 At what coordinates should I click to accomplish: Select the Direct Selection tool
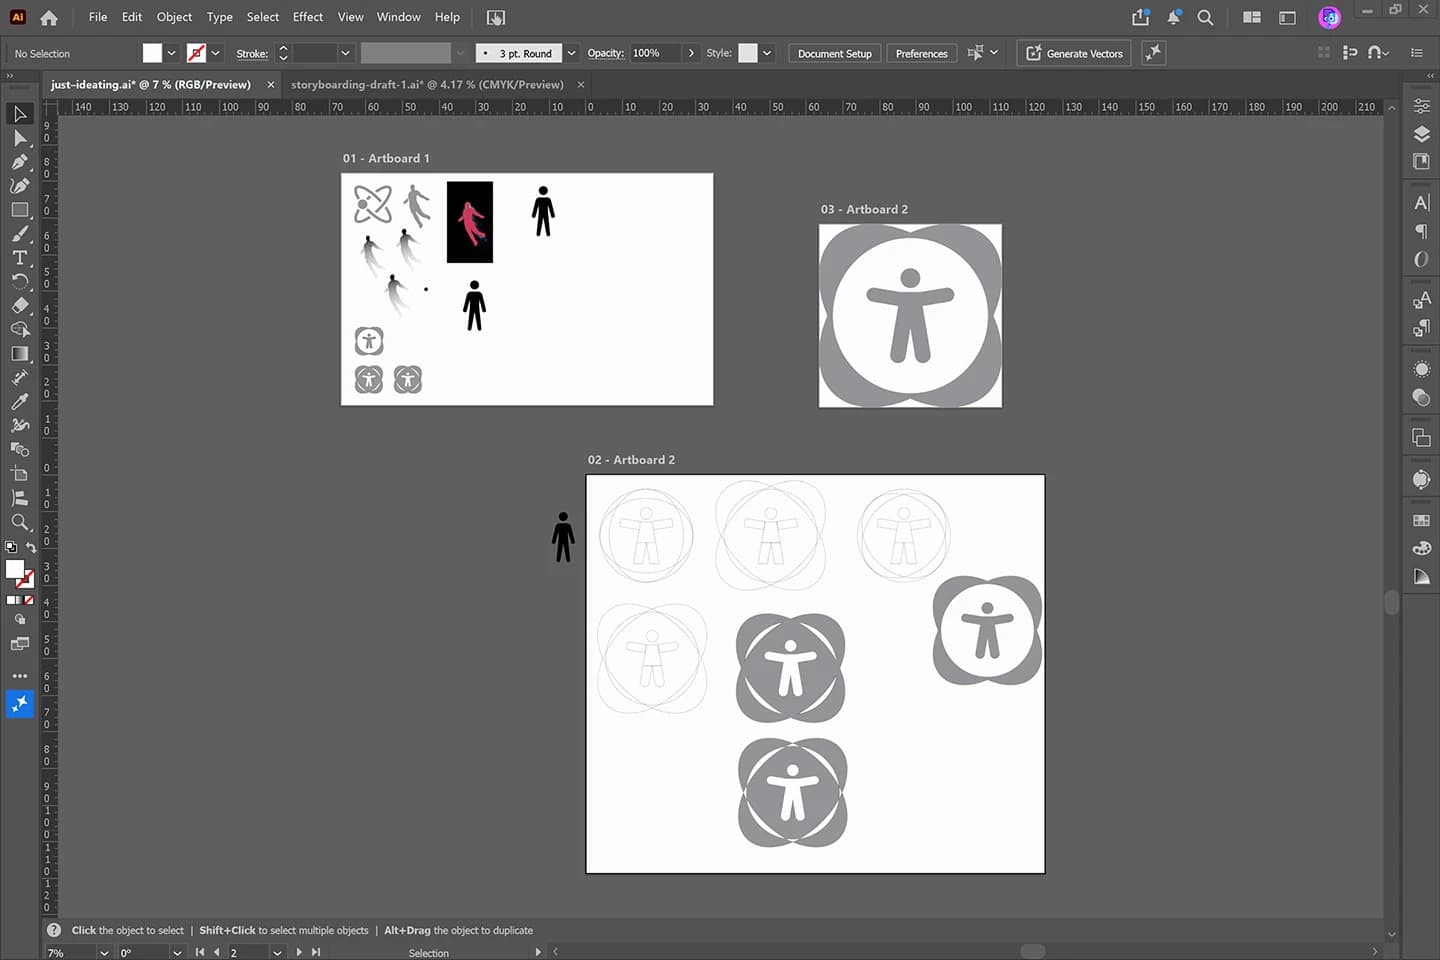tap(20, 138)
